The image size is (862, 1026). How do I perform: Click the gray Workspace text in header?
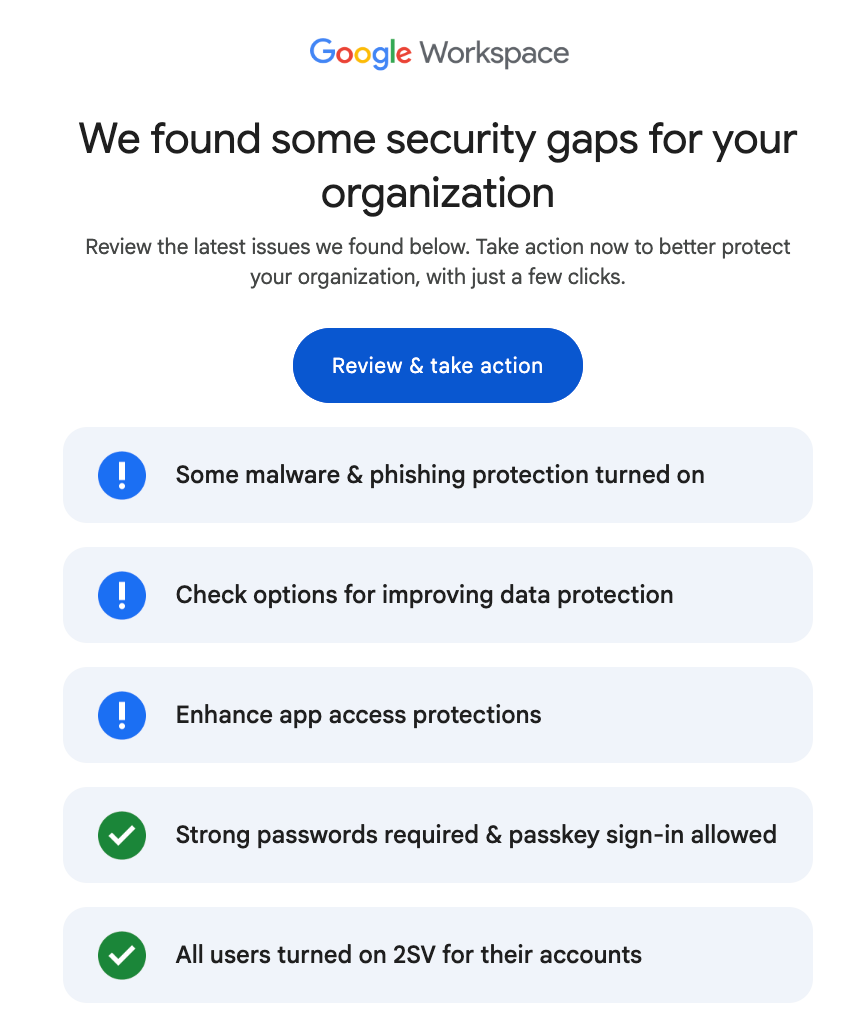pos(494,53)
